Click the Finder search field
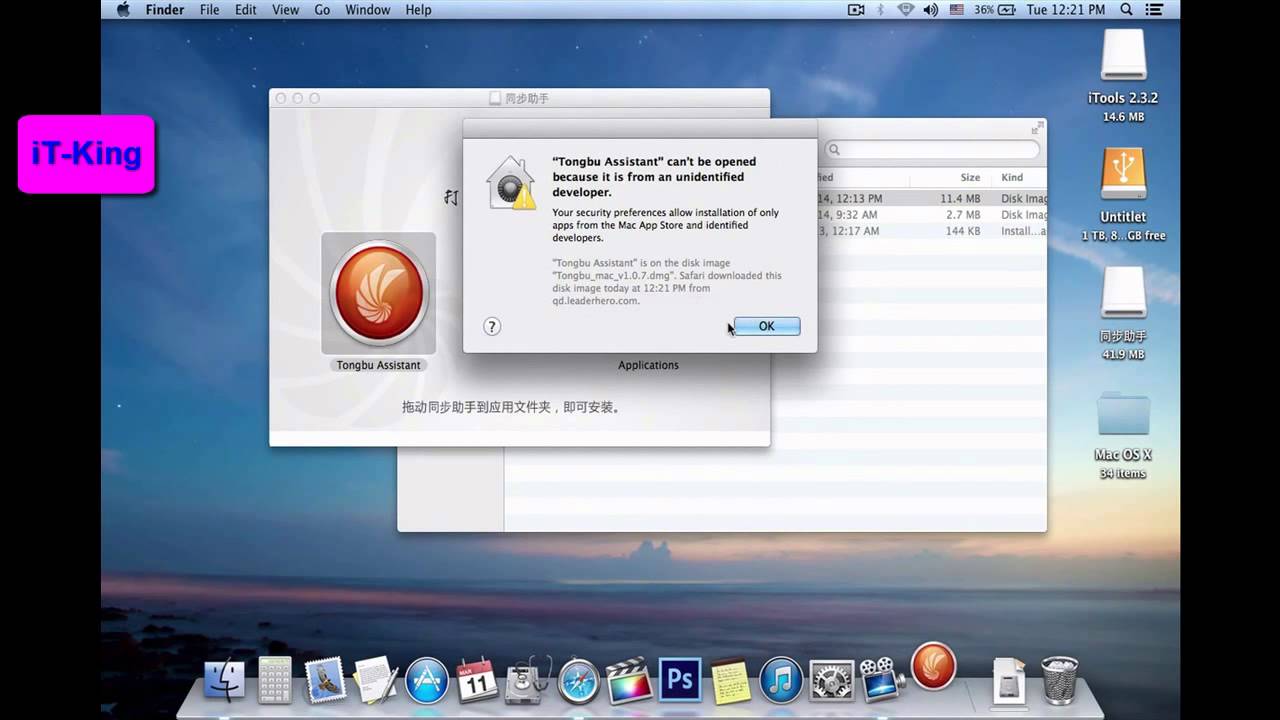This screenshot has width=1280, height=720. [x=931, y=150]
